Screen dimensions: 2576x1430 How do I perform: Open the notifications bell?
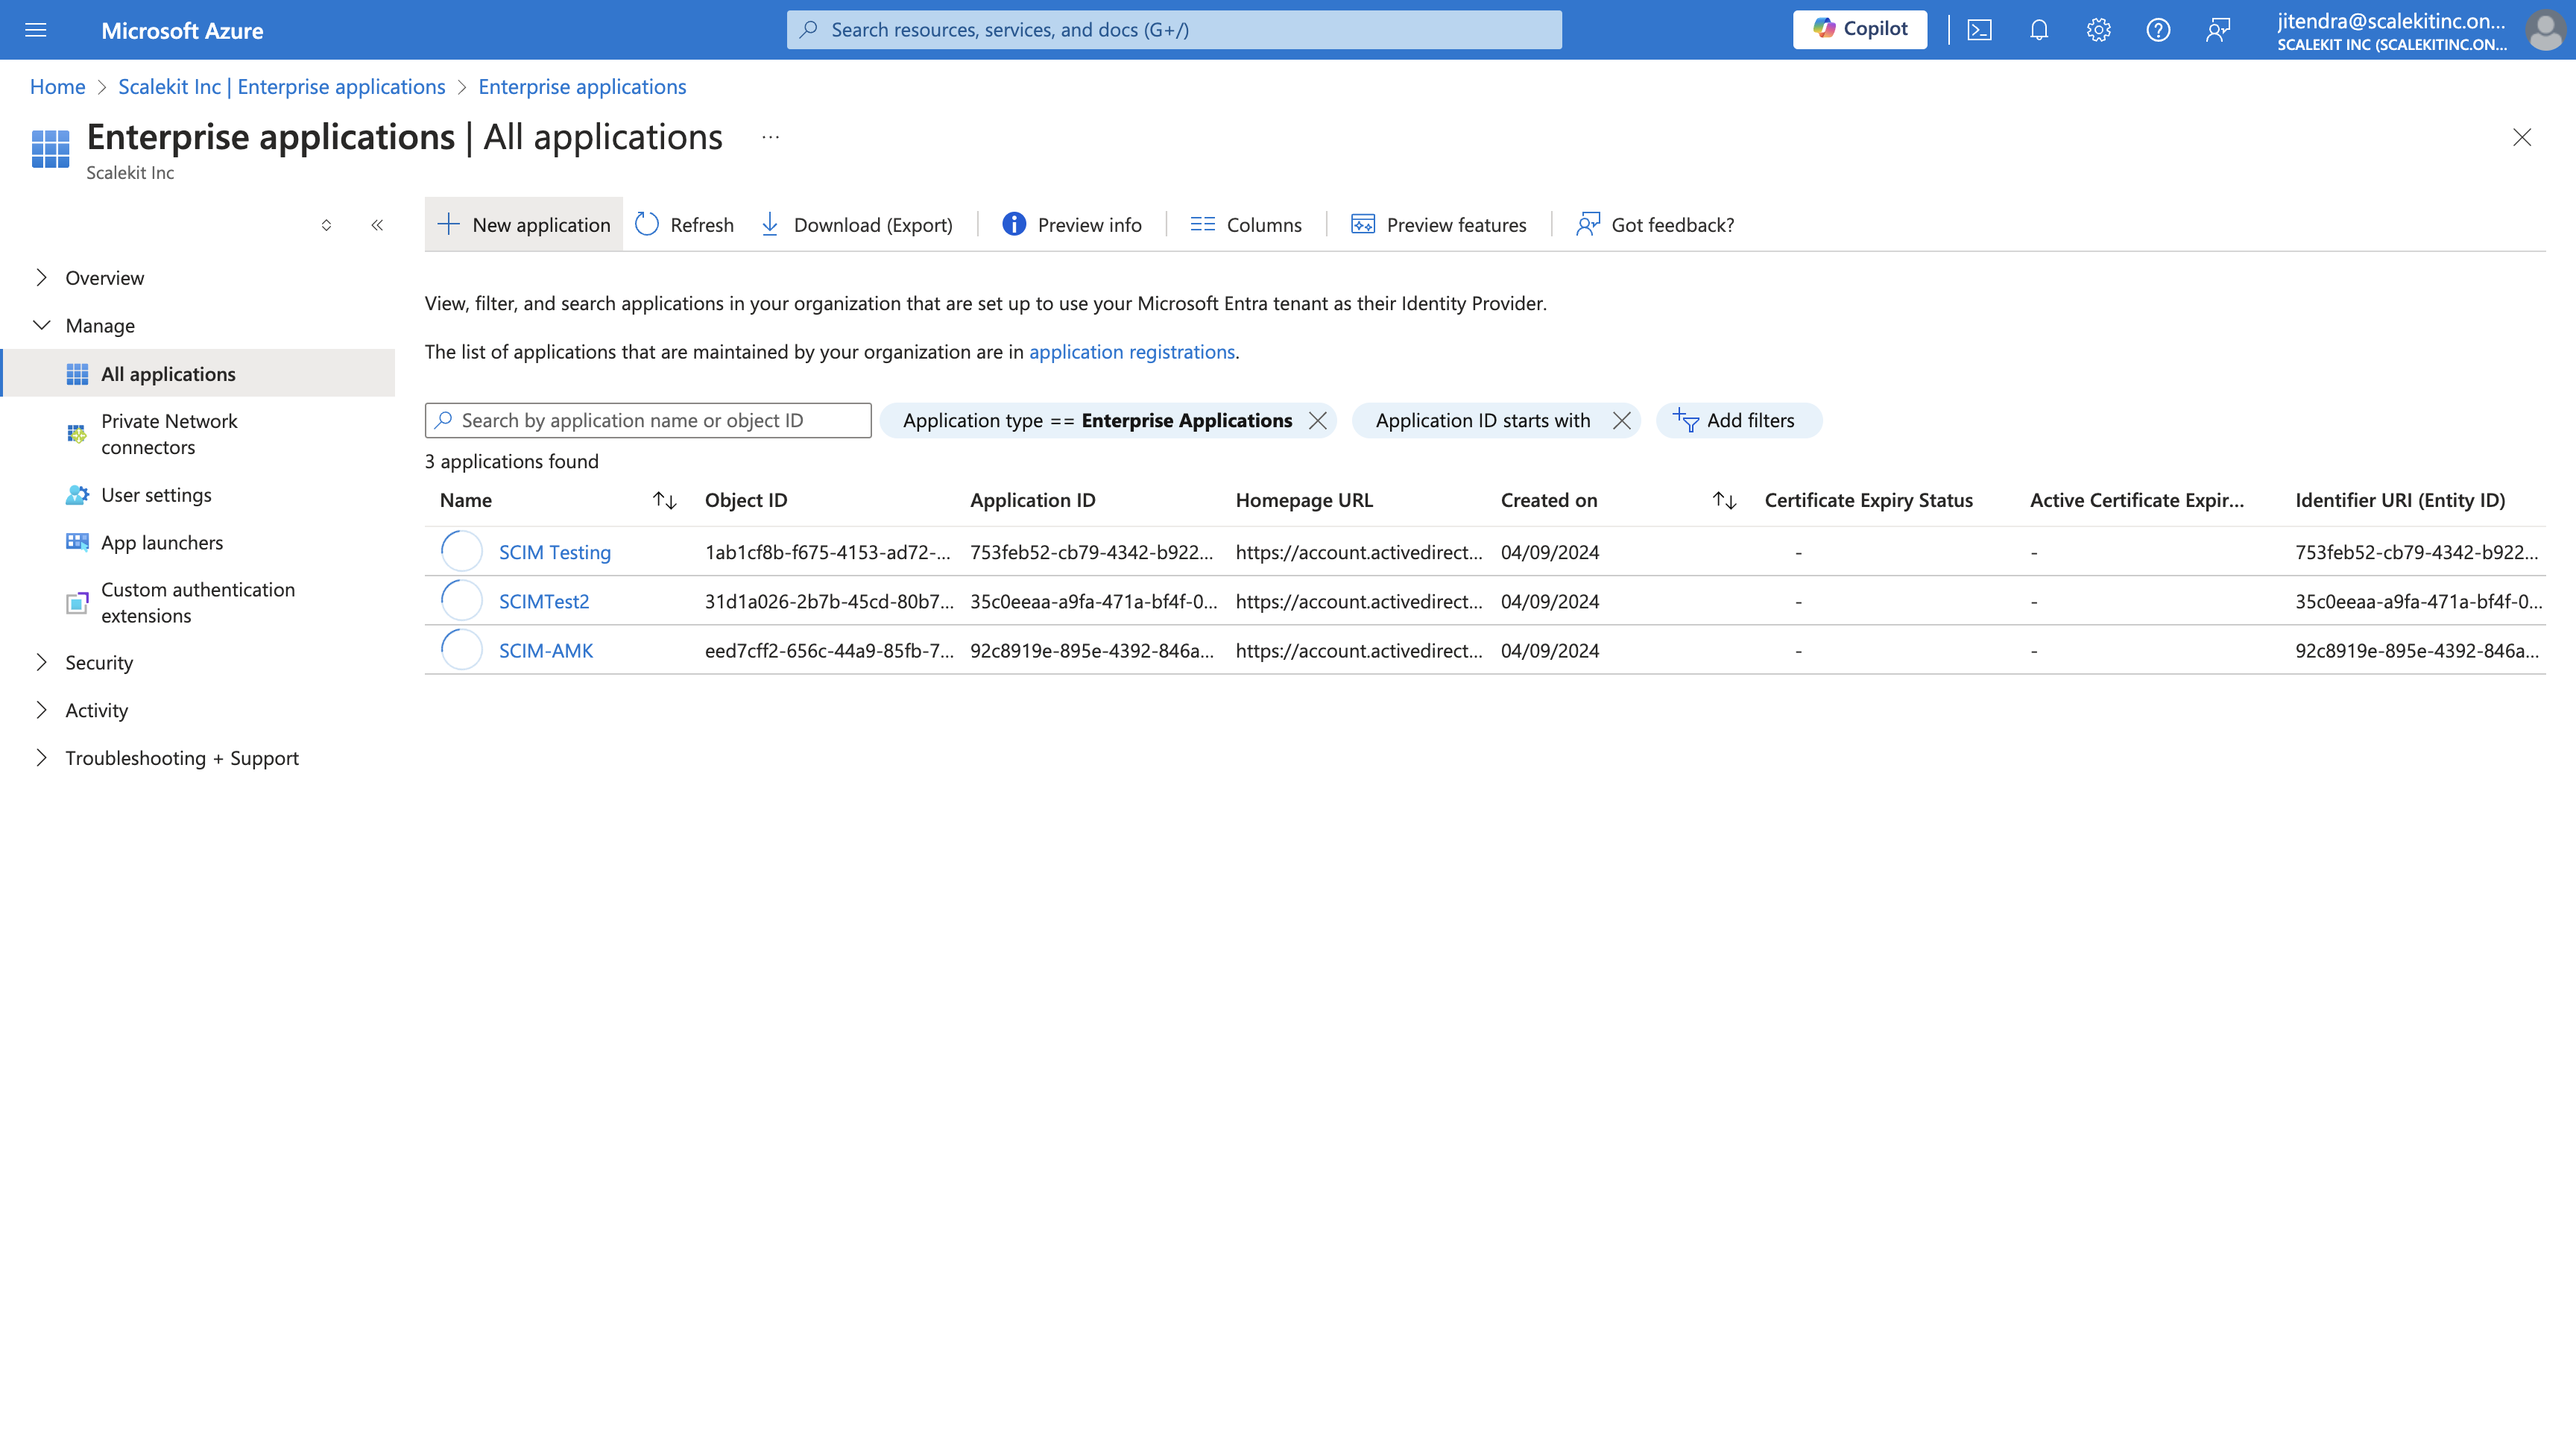click(2039, 30)
